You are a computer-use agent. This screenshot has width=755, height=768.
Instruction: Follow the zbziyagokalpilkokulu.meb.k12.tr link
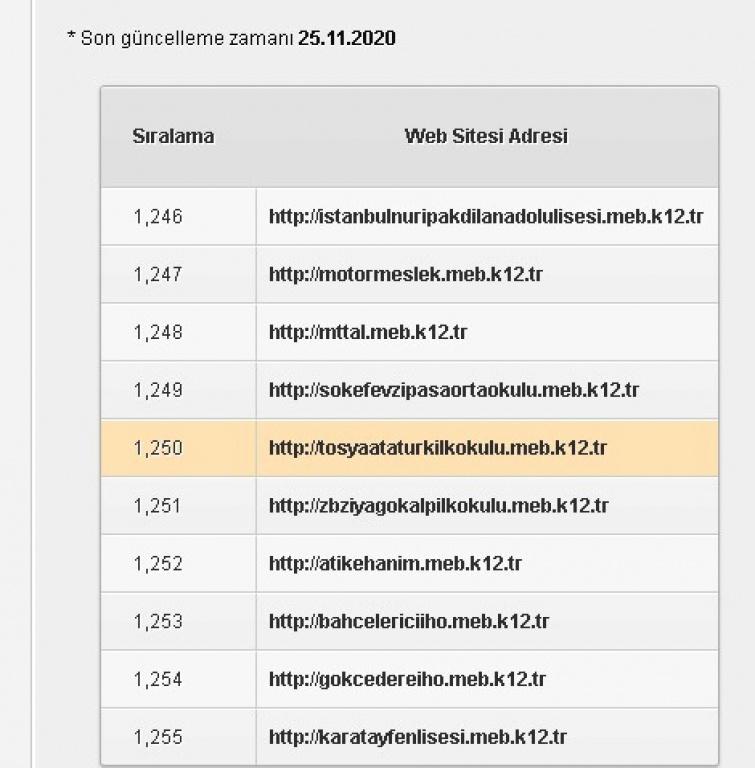(x=438, y=505)
